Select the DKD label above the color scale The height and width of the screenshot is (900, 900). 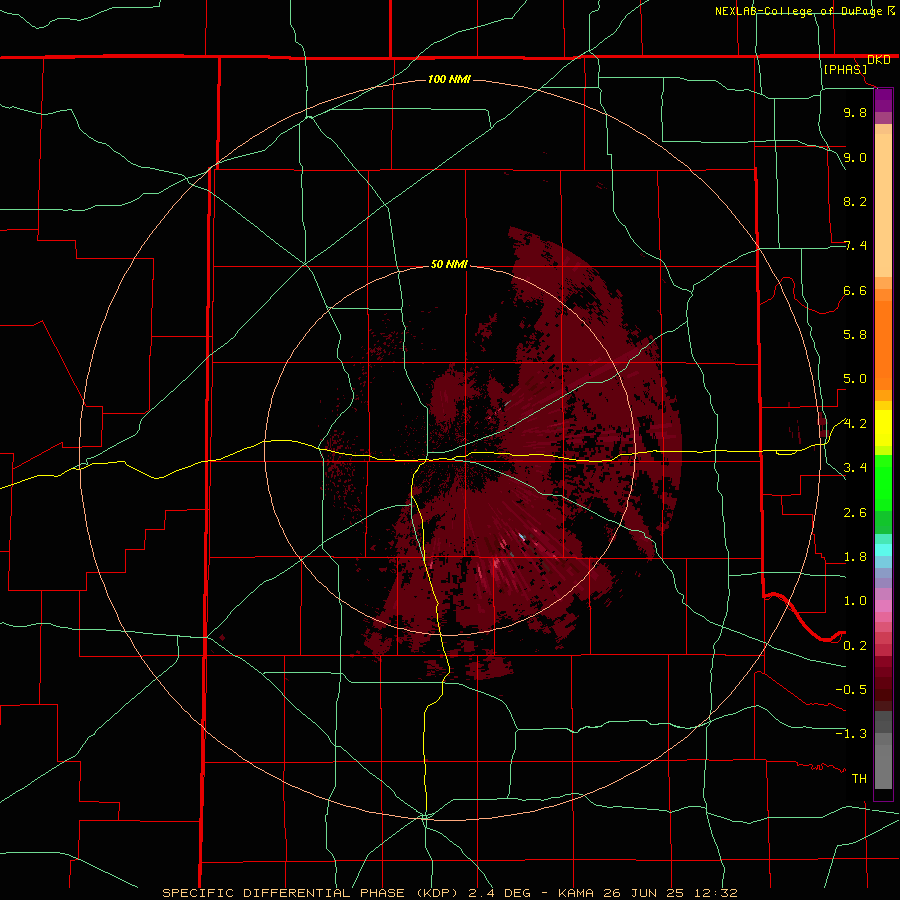tap(879, 60)
